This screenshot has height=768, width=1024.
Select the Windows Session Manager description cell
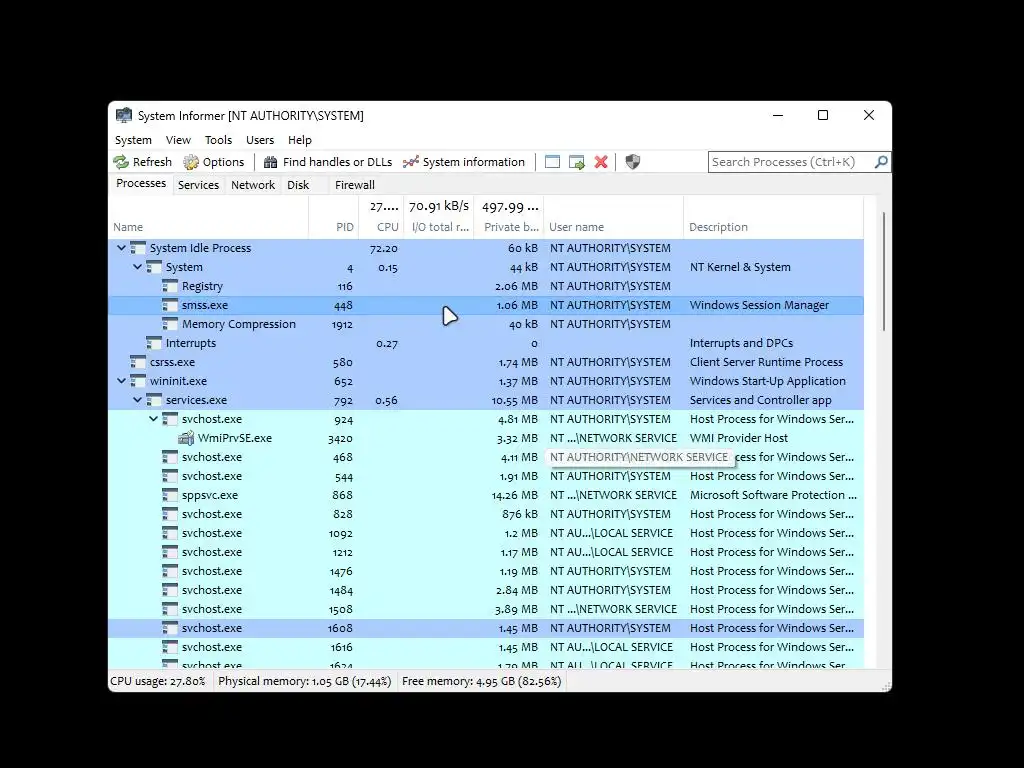759,305
